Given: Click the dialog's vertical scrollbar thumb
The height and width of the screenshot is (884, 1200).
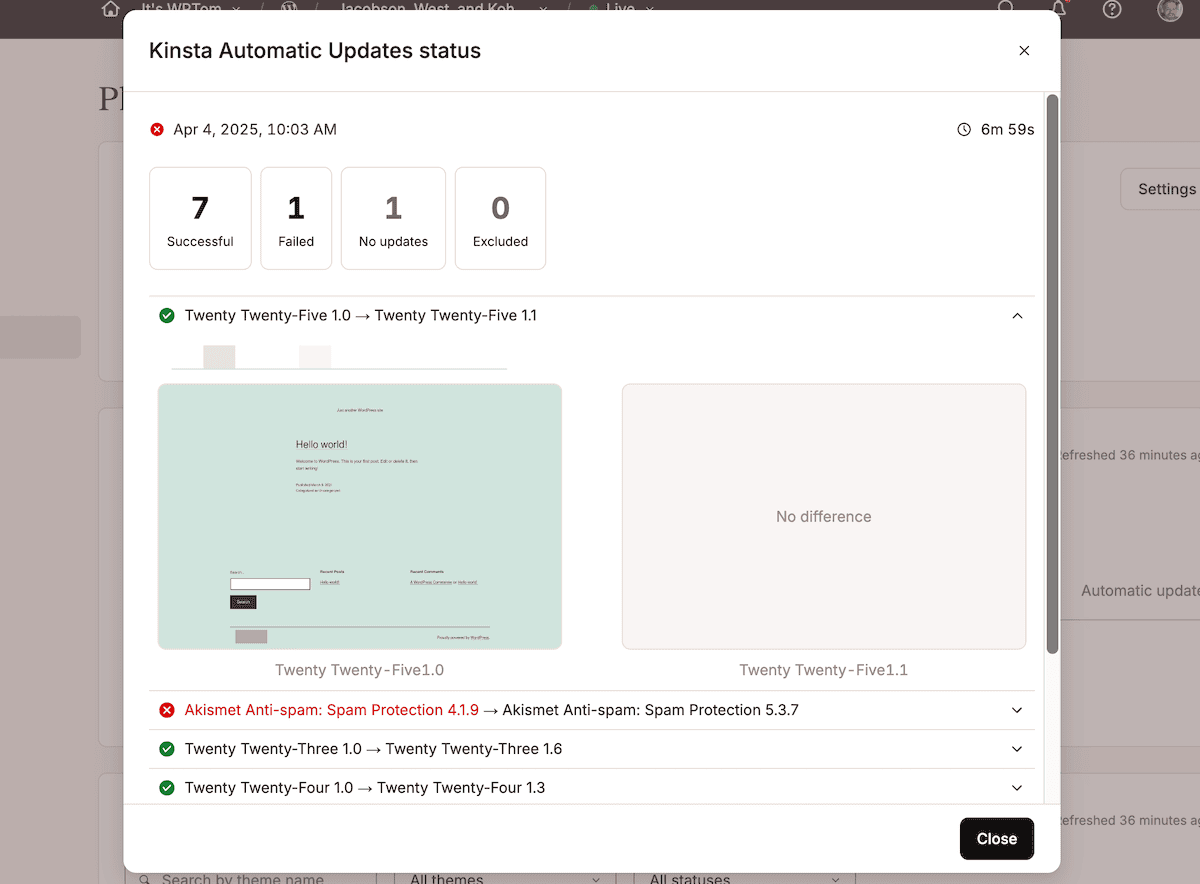Looking at the screenshot, I should pyautogui.click(x=1052, y=374).
